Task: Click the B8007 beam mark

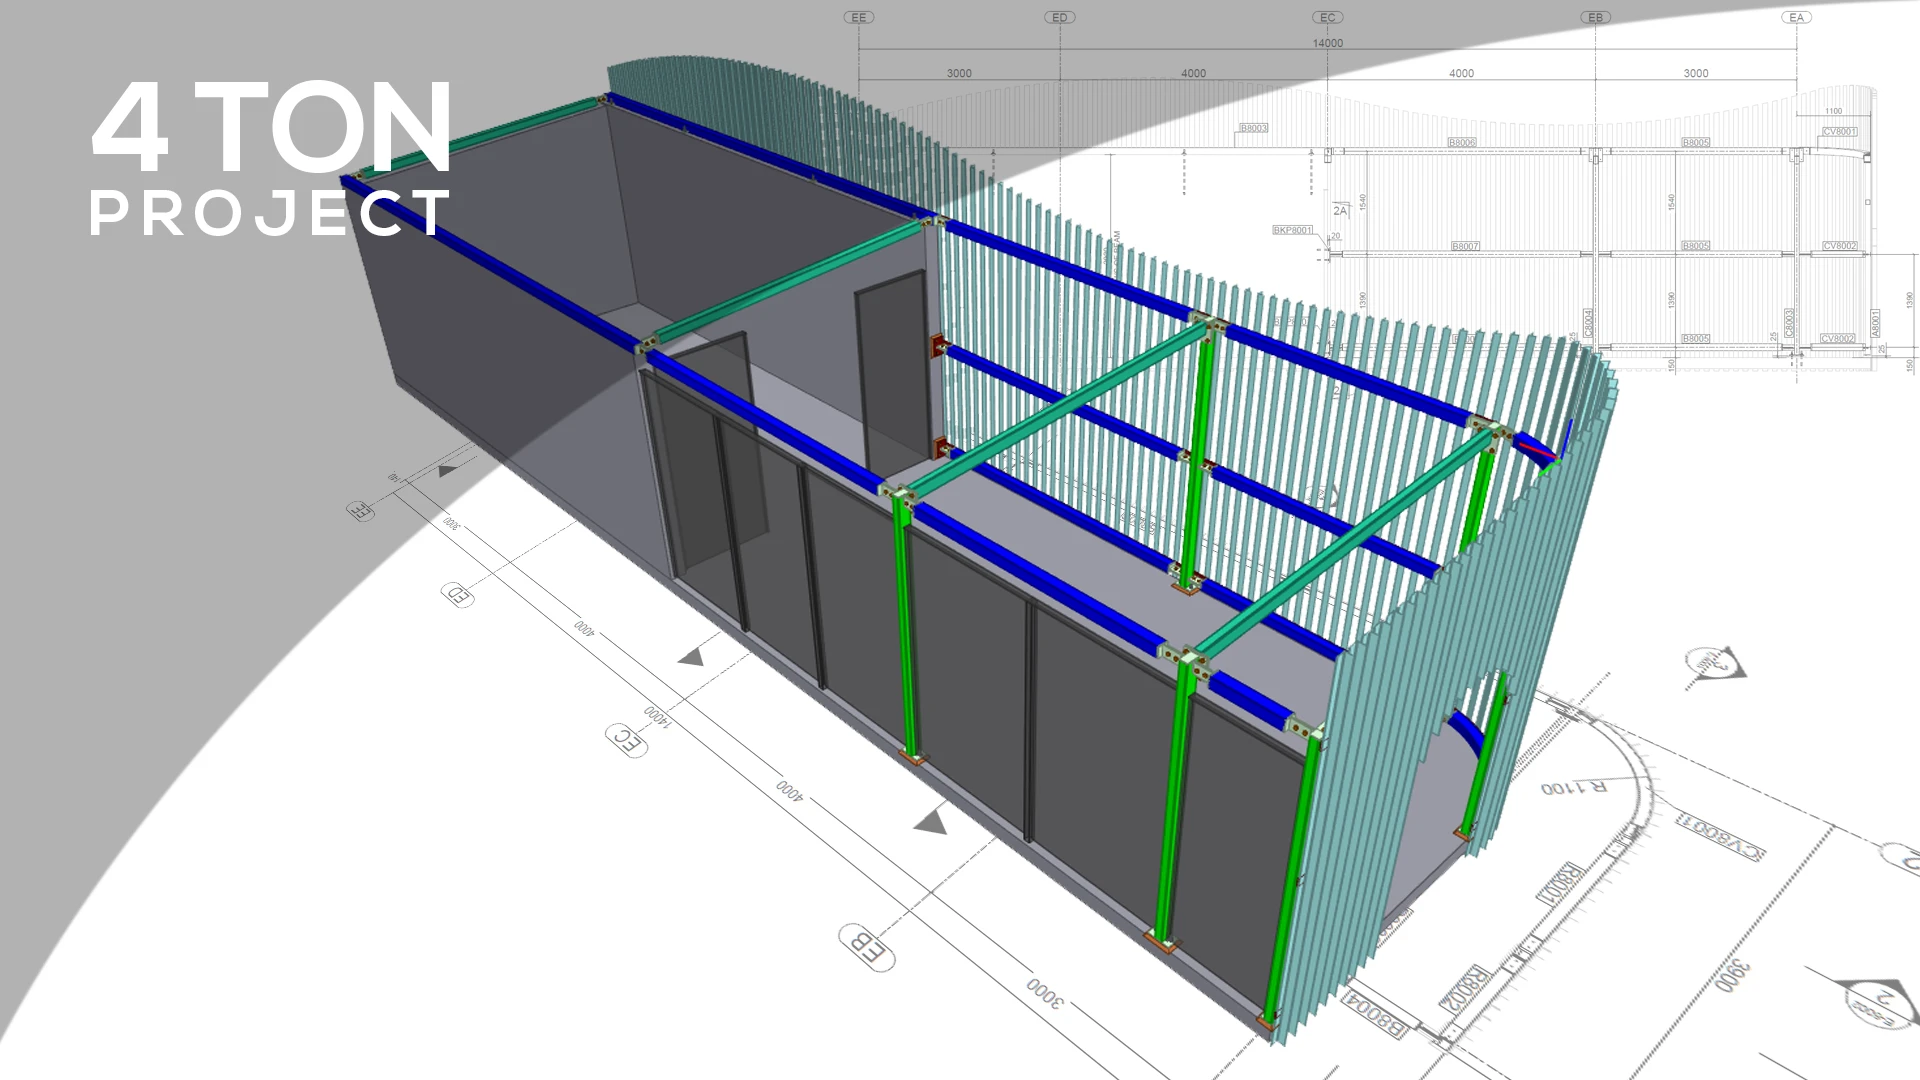Action: 1465,246
